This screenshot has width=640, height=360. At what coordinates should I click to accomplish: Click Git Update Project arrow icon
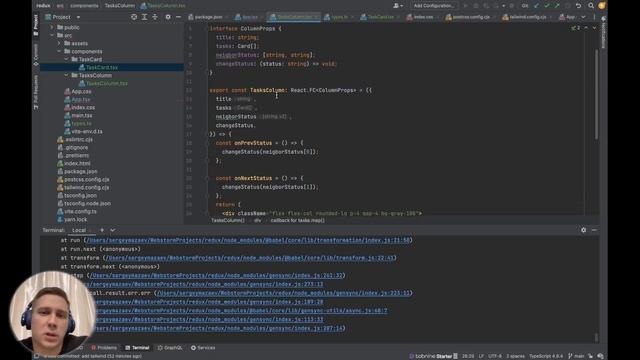pos(536,6)
